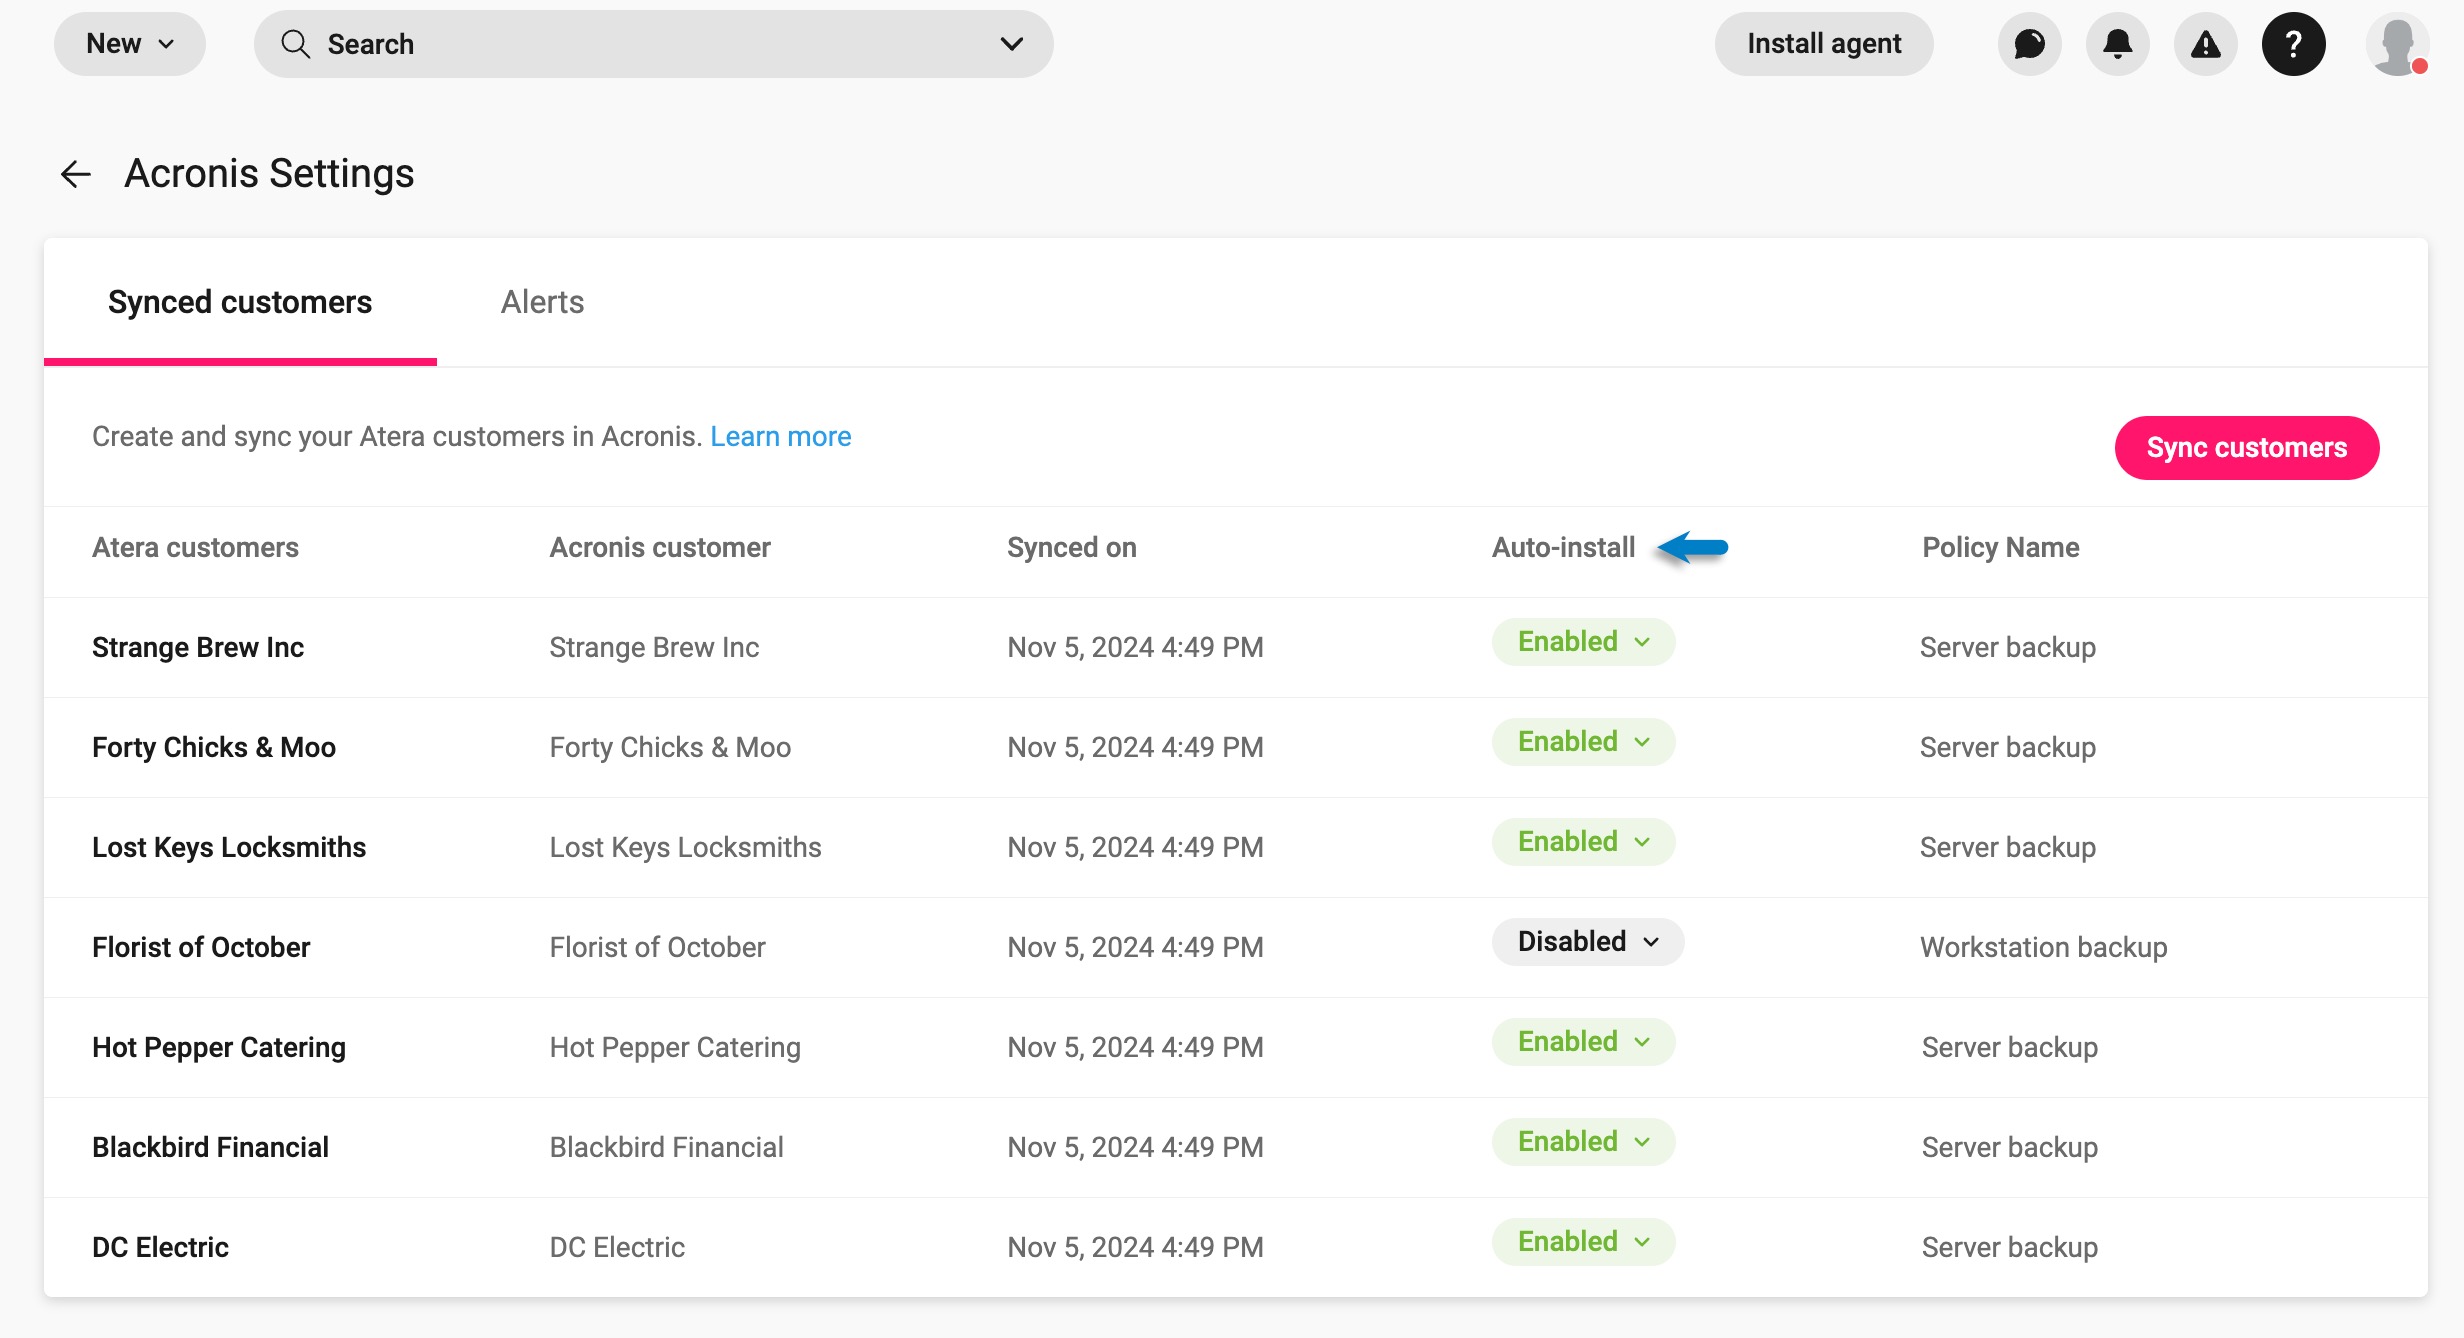Select the Synced customers tab

[x=240, y=302]
